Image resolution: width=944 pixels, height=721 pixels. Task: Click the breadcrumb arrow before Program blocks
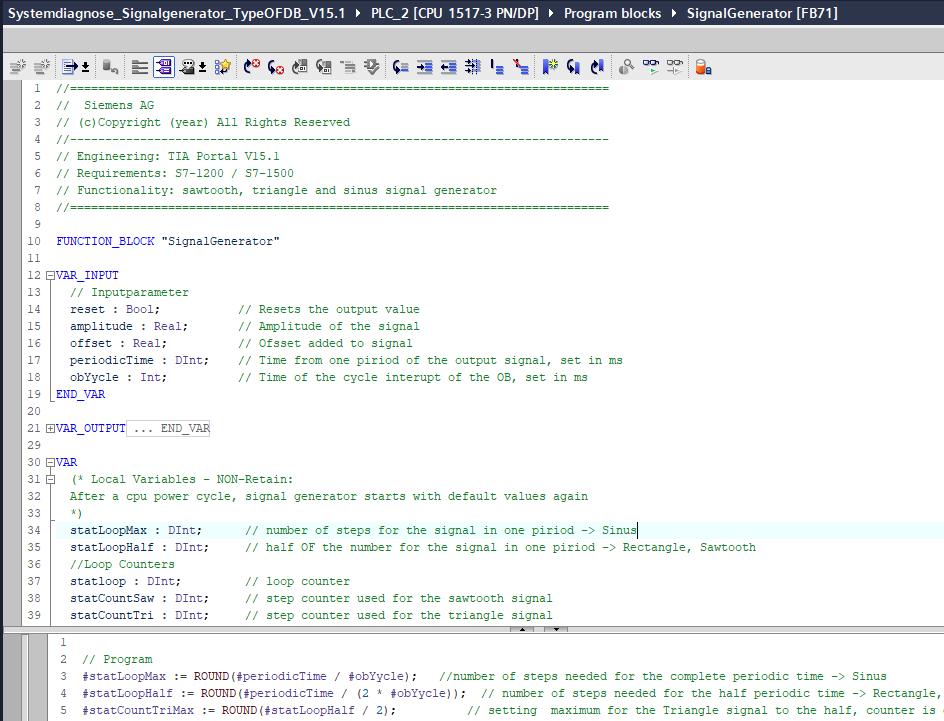click(x=551, y=13)
